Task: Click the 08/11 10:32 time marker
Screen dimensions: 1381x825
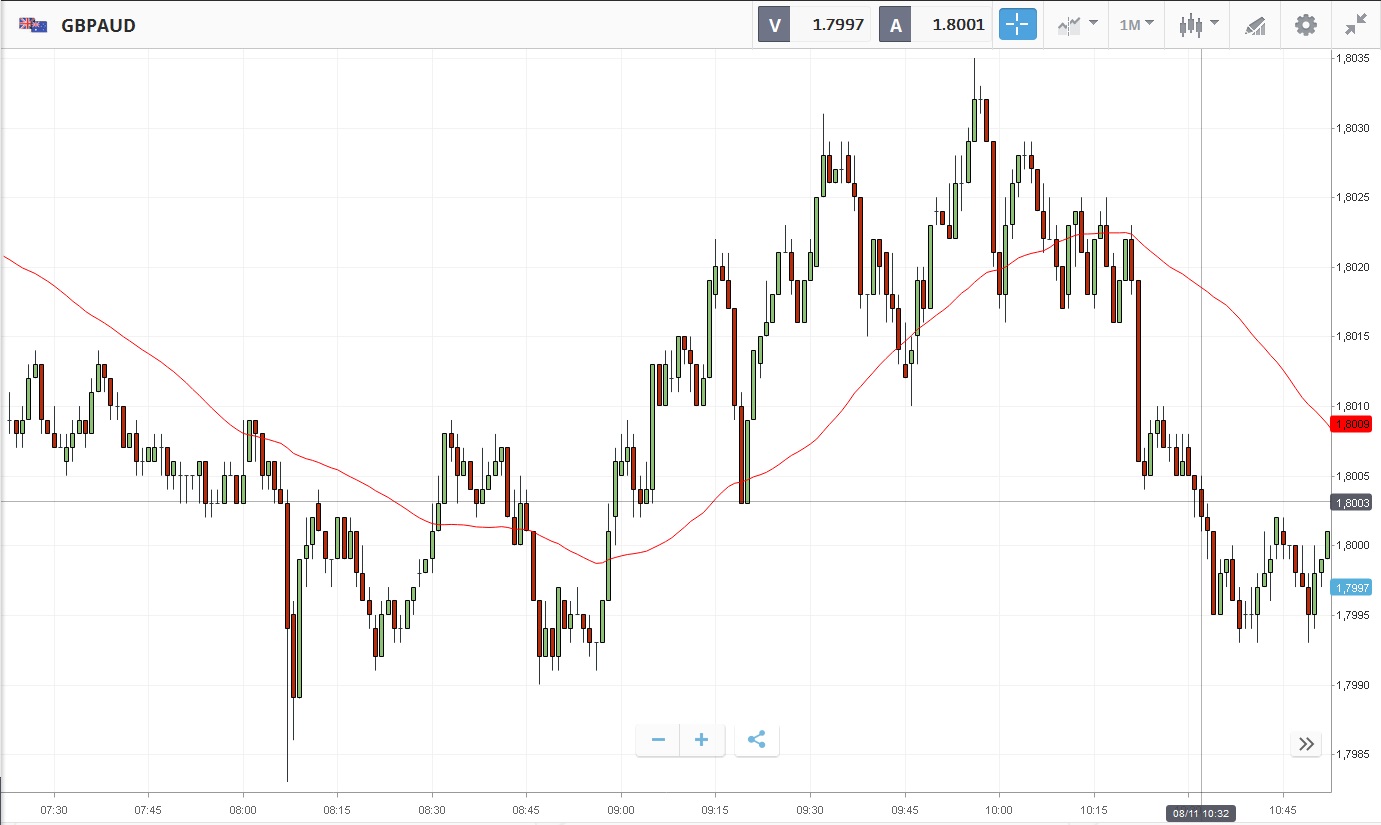Action: tap(1200, 814)
